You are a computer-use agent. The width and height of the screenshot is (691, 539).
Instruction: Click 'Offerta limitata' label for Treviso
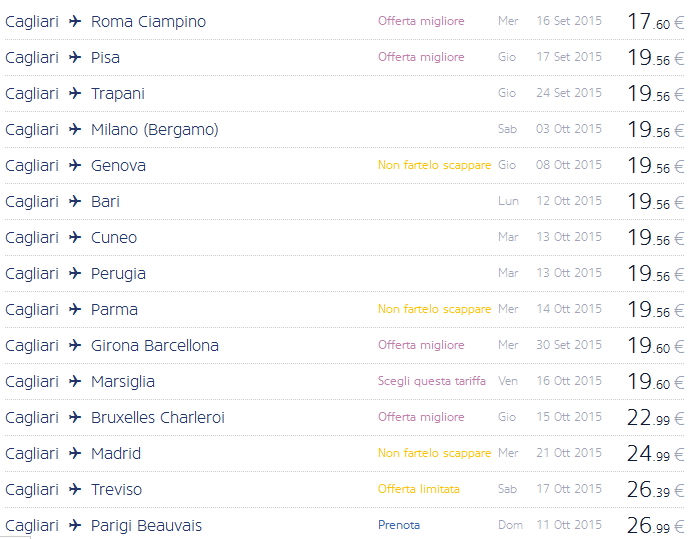[x=419, y=489]
